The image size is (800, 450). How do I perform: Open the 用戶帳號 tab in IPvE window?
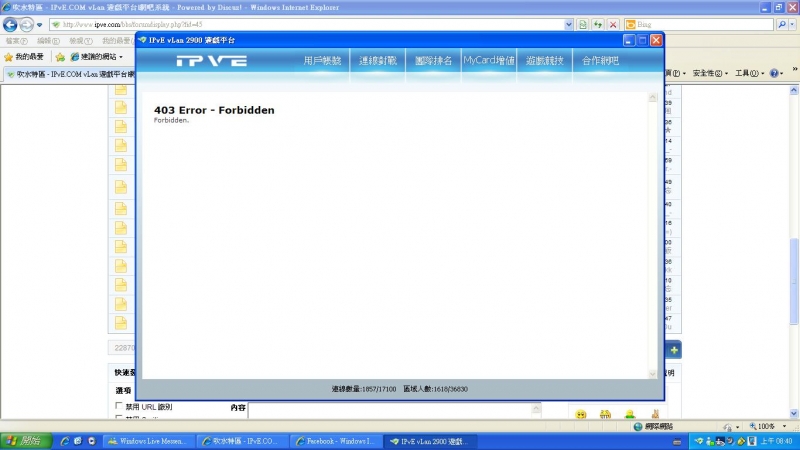[322, 61]
